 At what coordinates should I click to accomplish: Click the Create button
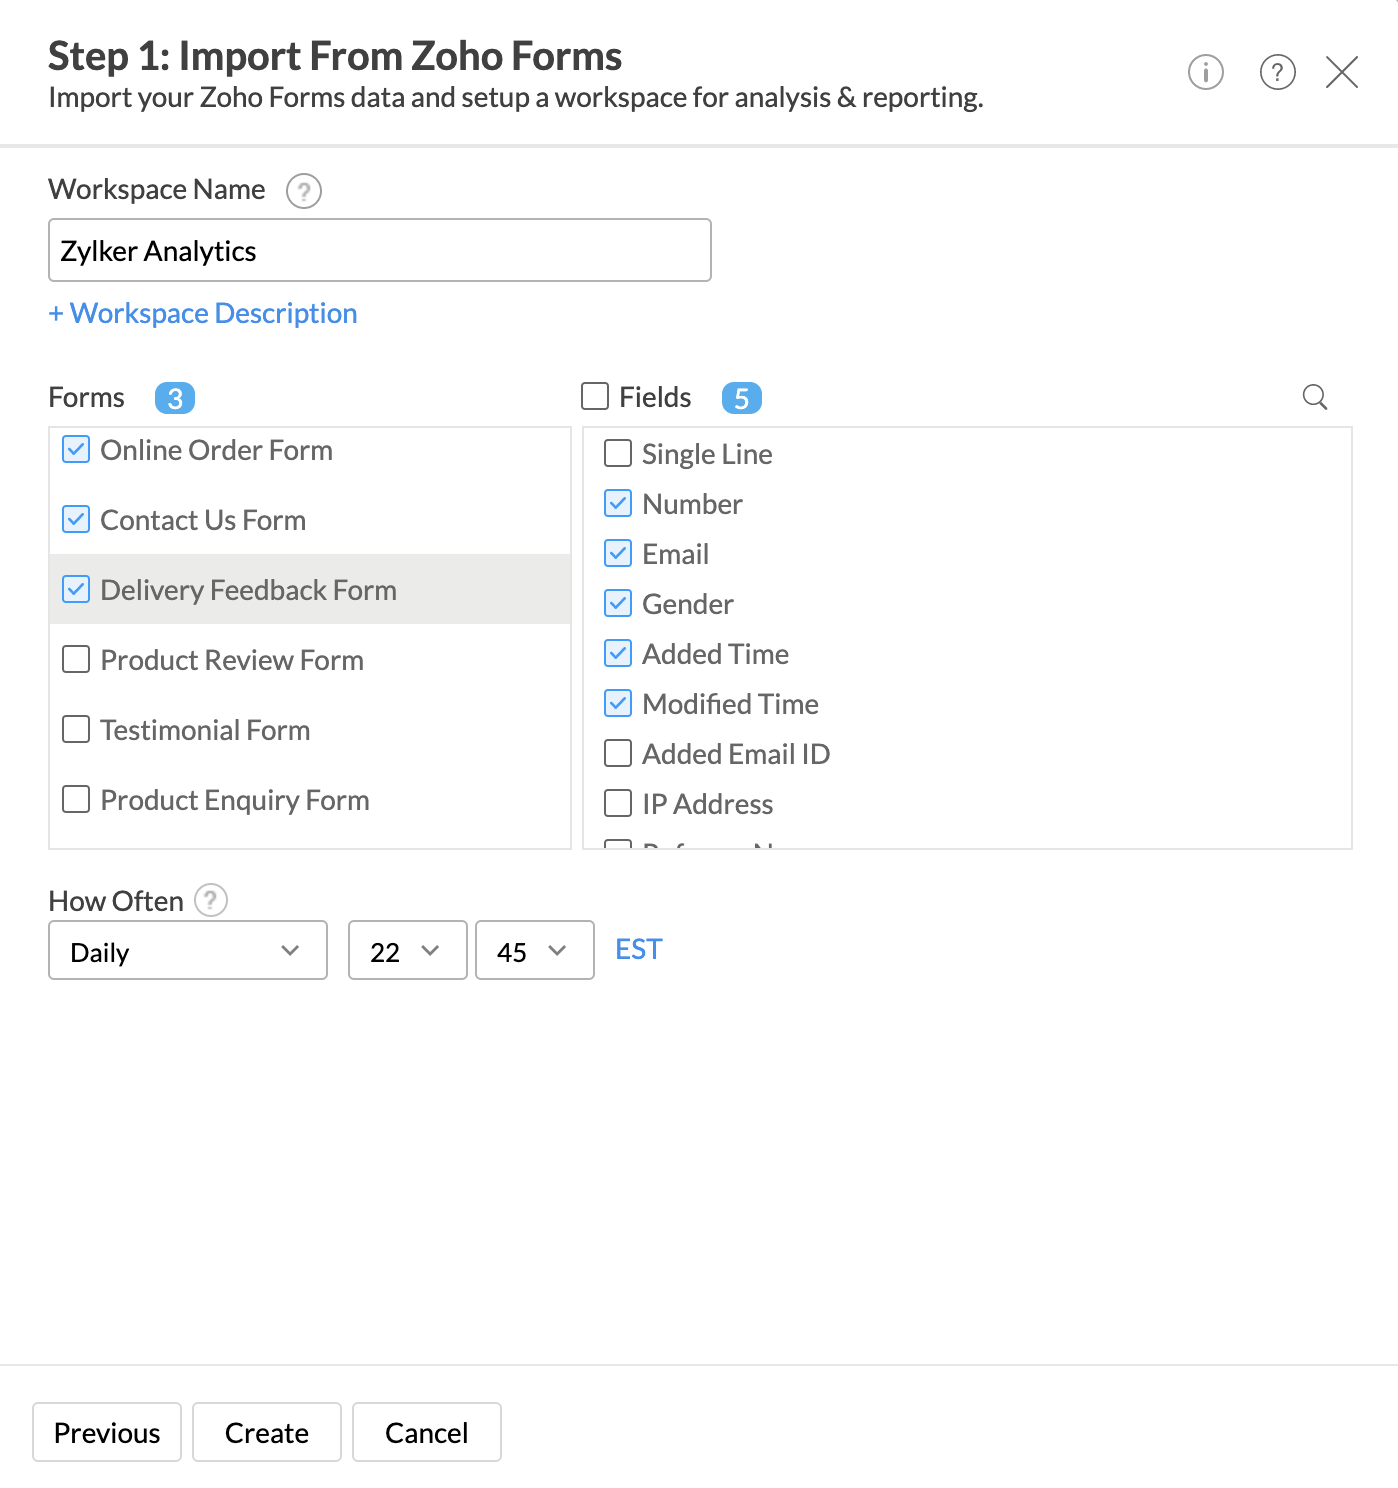click(266, 1432)
